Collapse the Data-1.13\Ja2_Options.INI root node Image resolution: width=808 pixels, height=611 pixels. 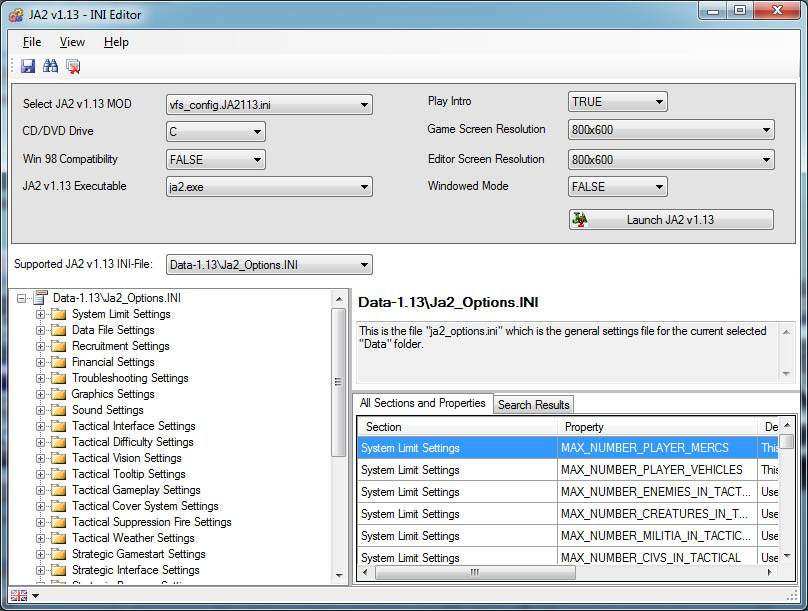(x=21, y=298)
